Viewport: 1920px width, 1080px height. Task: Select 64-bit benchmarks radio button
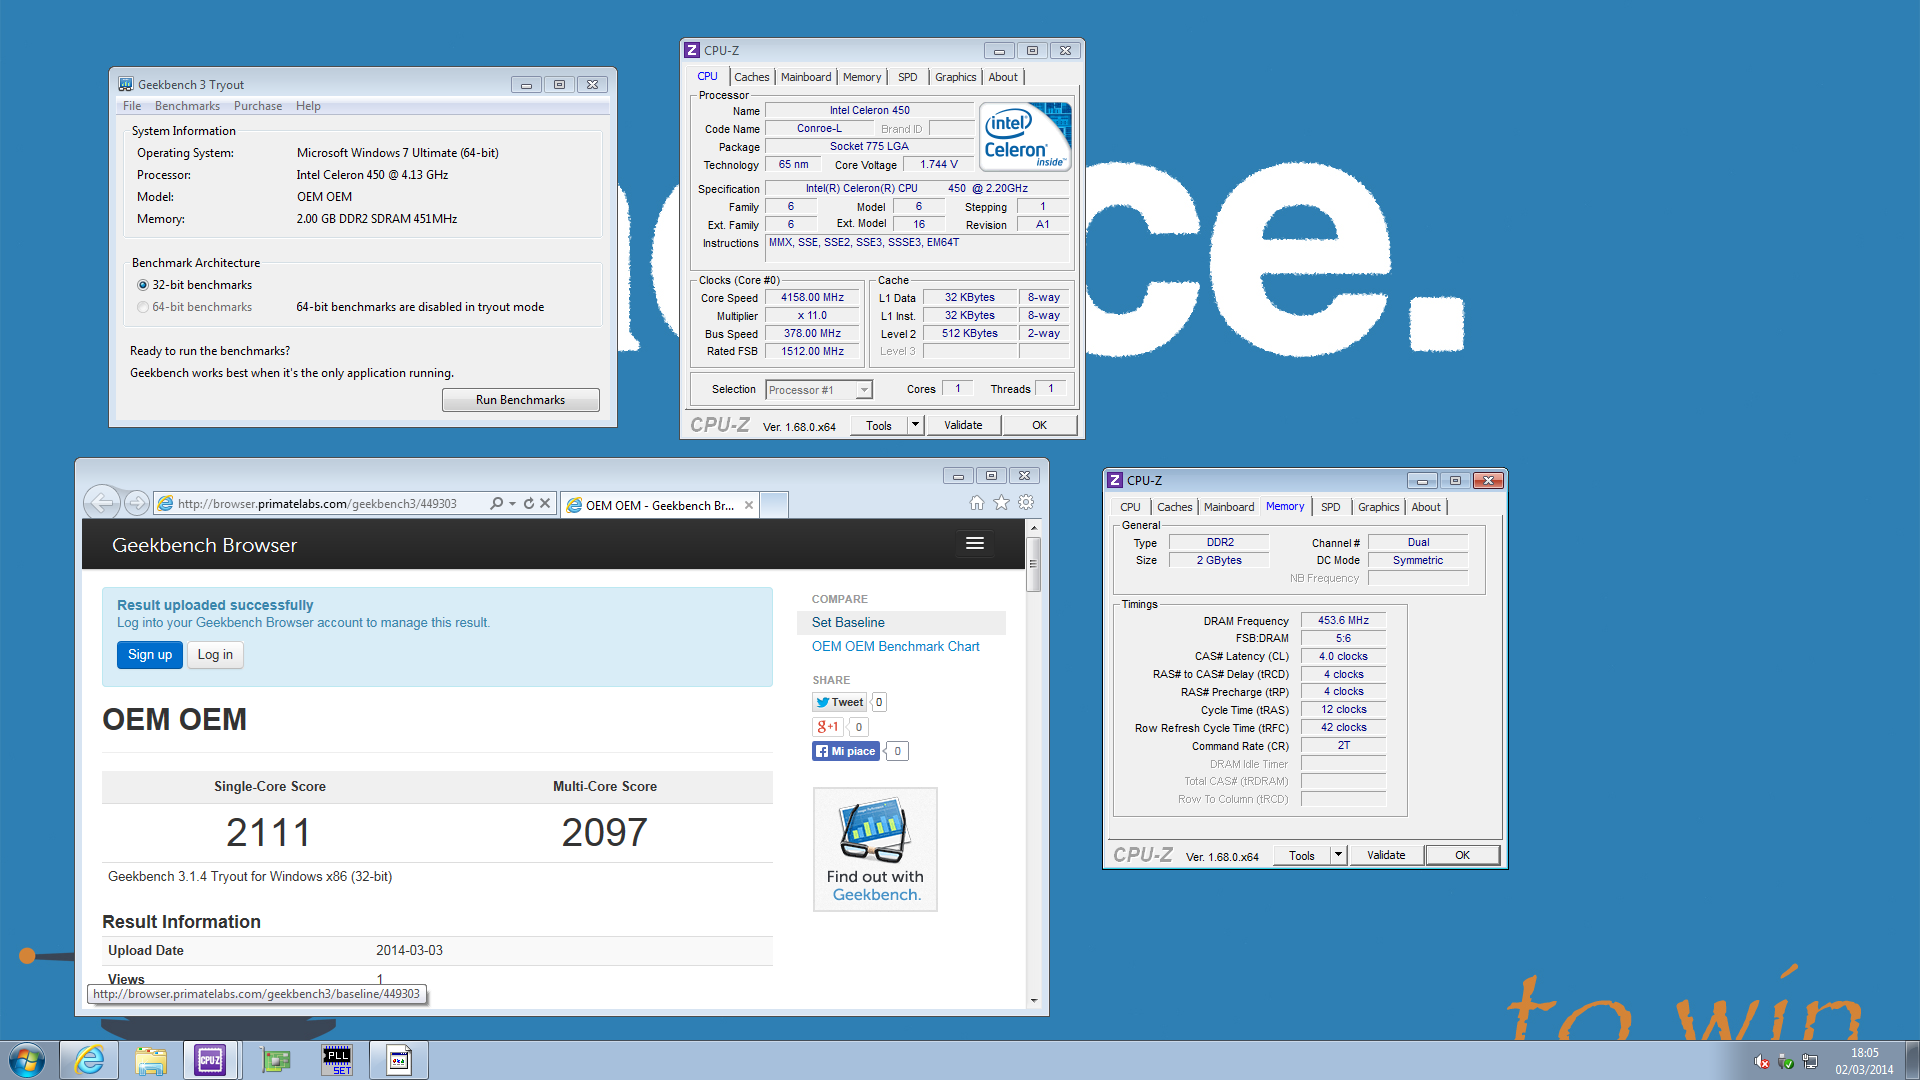point(143,307)
